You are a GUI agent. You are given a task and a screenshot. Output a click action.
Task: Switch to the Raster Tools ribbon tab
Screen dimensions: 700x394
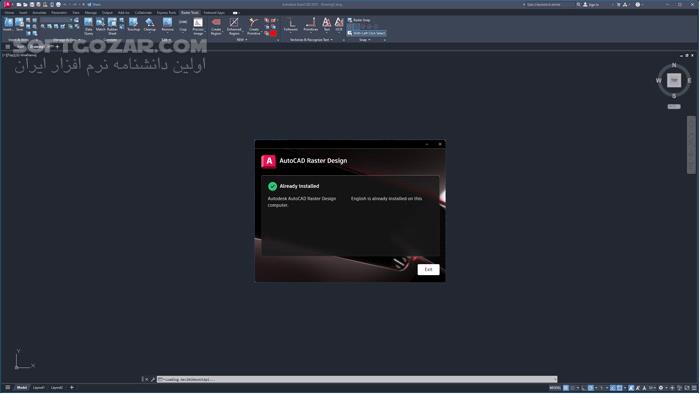pos(189,12)
